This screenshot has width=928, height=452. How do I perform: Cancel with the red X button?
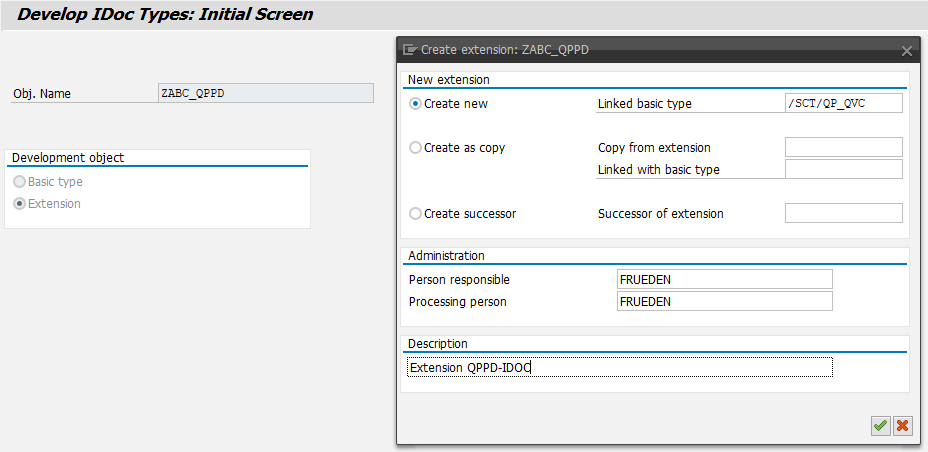pos(903,426)
